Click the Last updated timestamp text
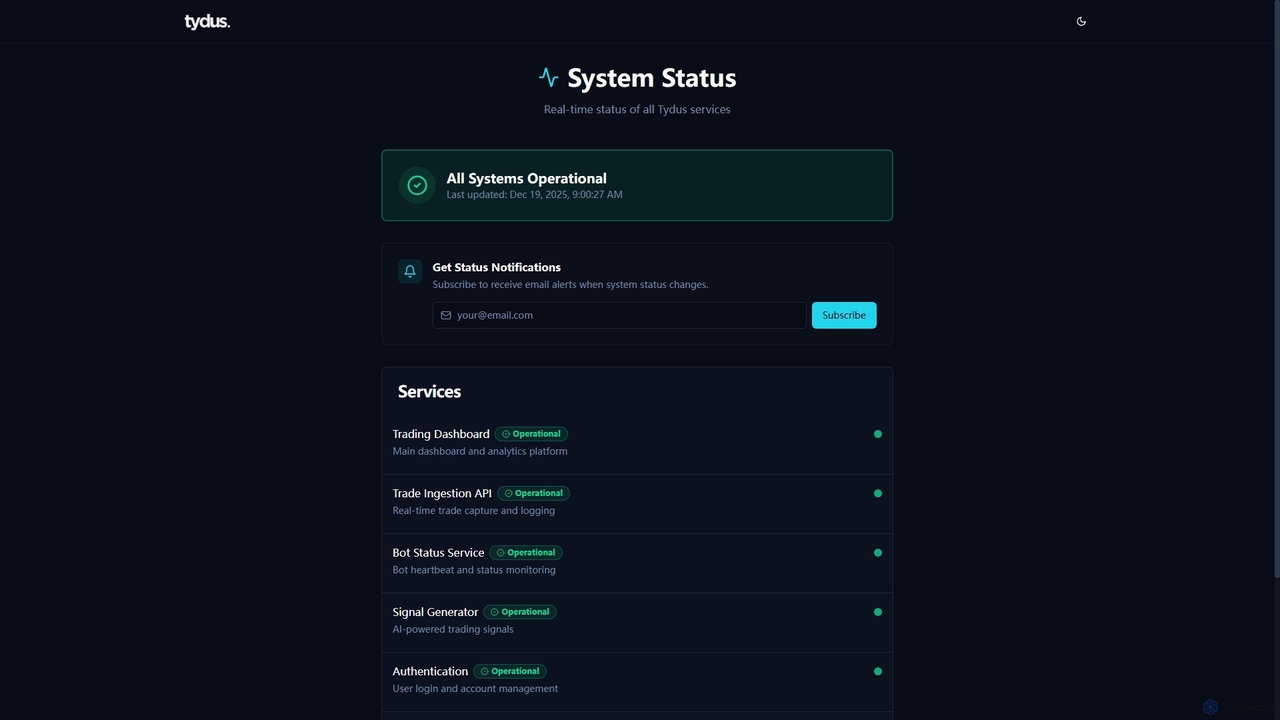1280x720 pixels. [x=534, y=194]
